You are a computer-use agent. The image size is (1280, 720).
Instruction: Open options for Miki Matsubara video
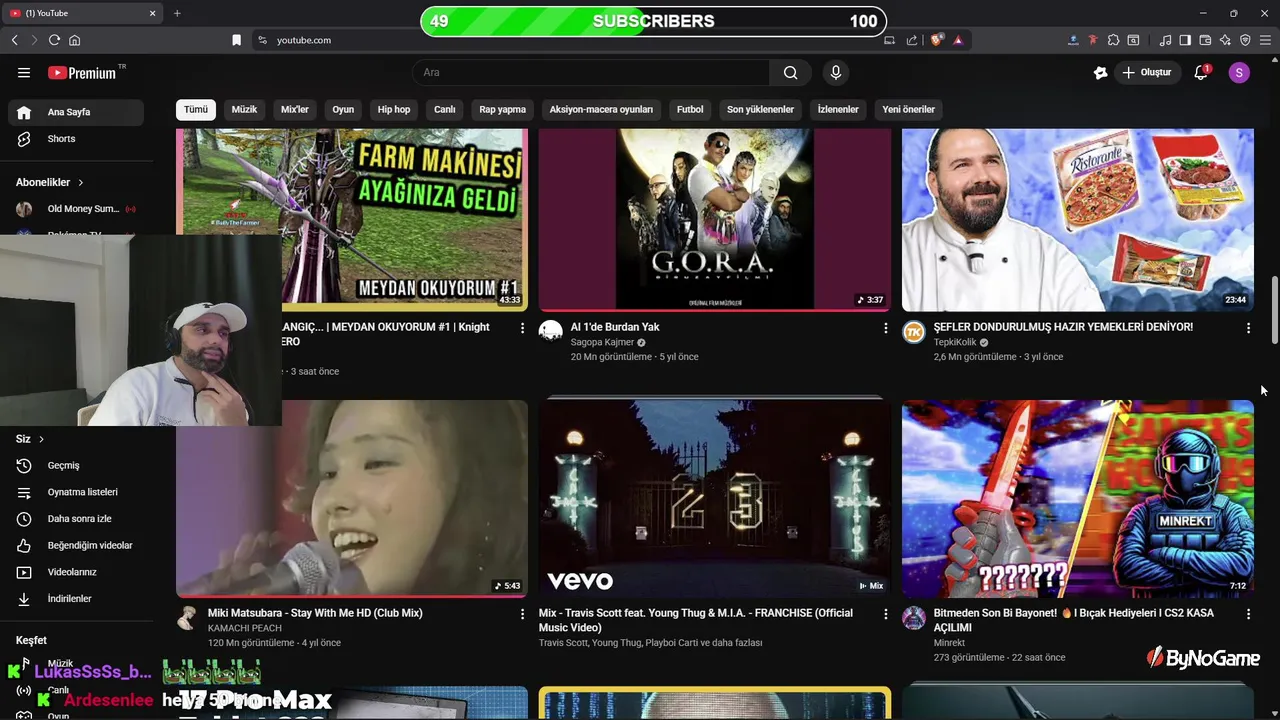click(x=522, y=614)
